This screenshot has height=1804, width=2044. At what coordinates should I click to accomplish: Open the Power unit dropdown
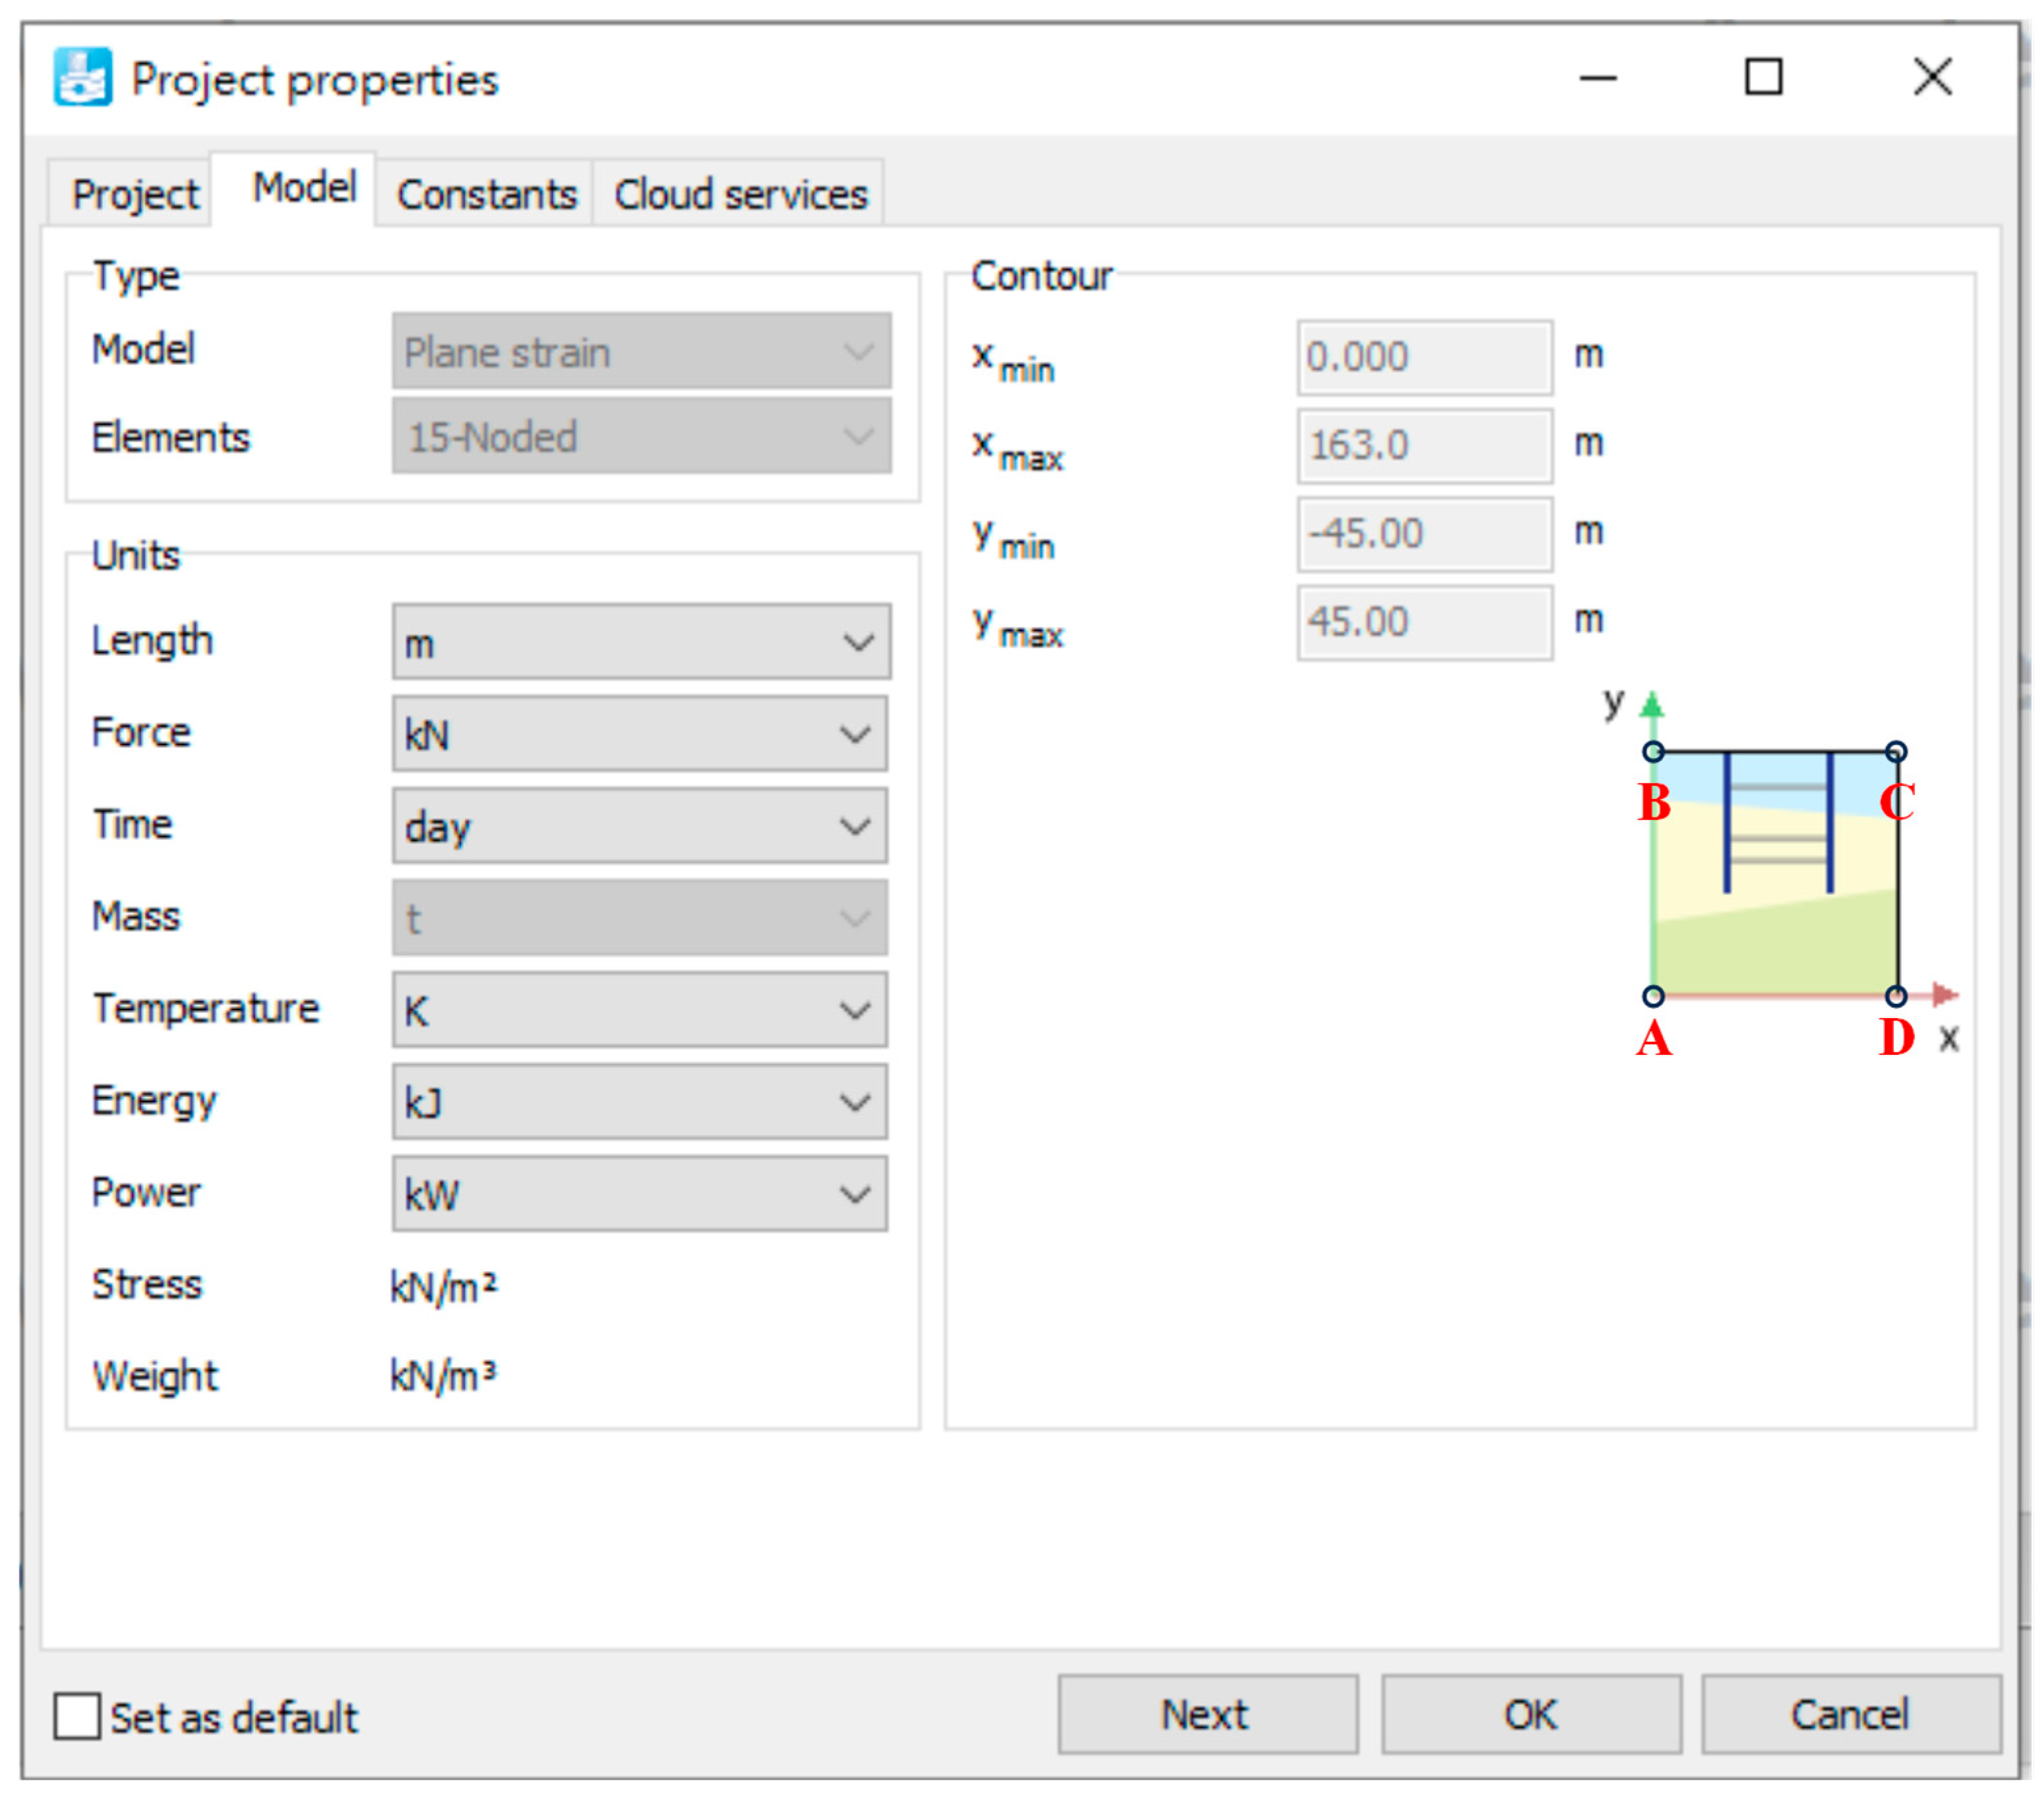640,1194
